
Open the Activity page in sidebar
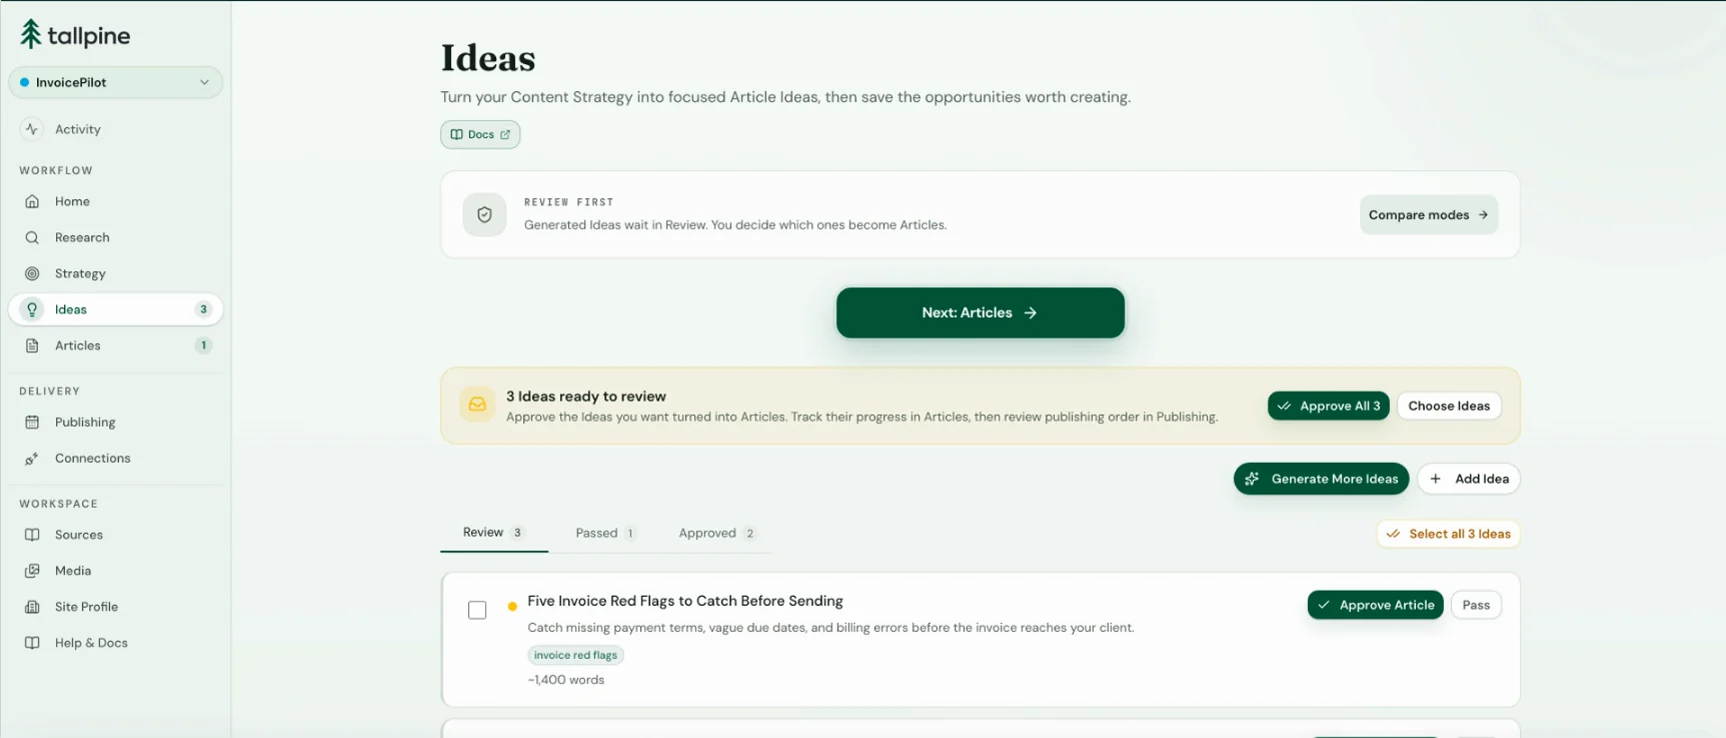tap(115, 129)
